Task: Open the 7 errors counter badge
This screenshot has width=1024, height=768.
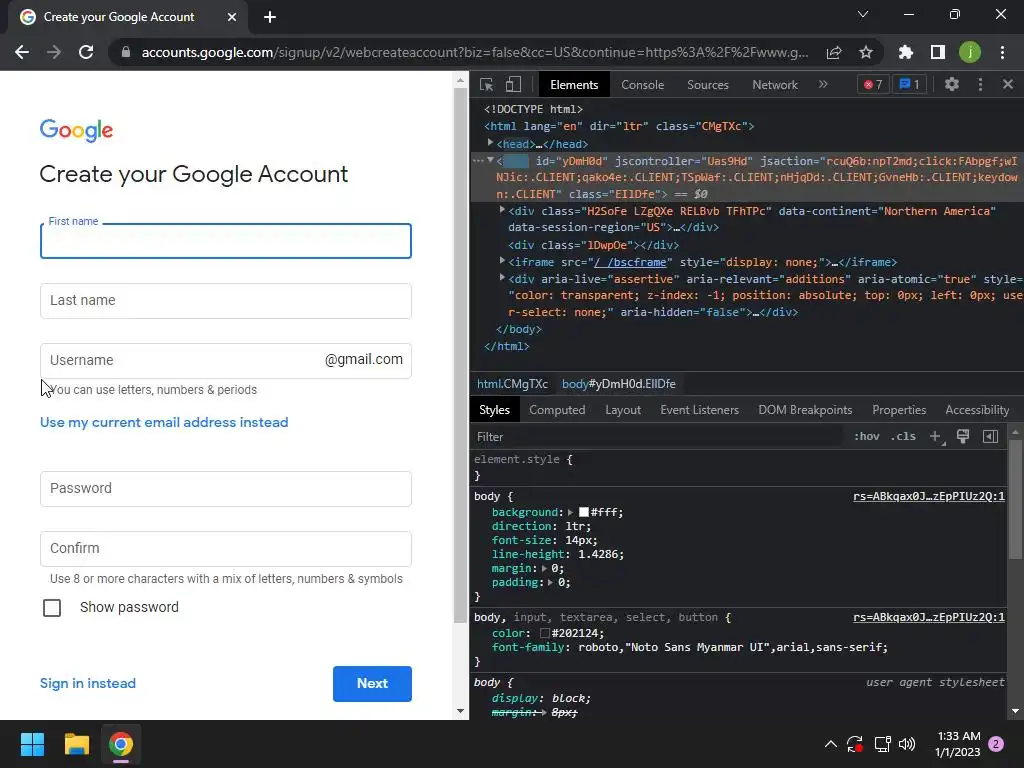Action: [x=873, y=84]
